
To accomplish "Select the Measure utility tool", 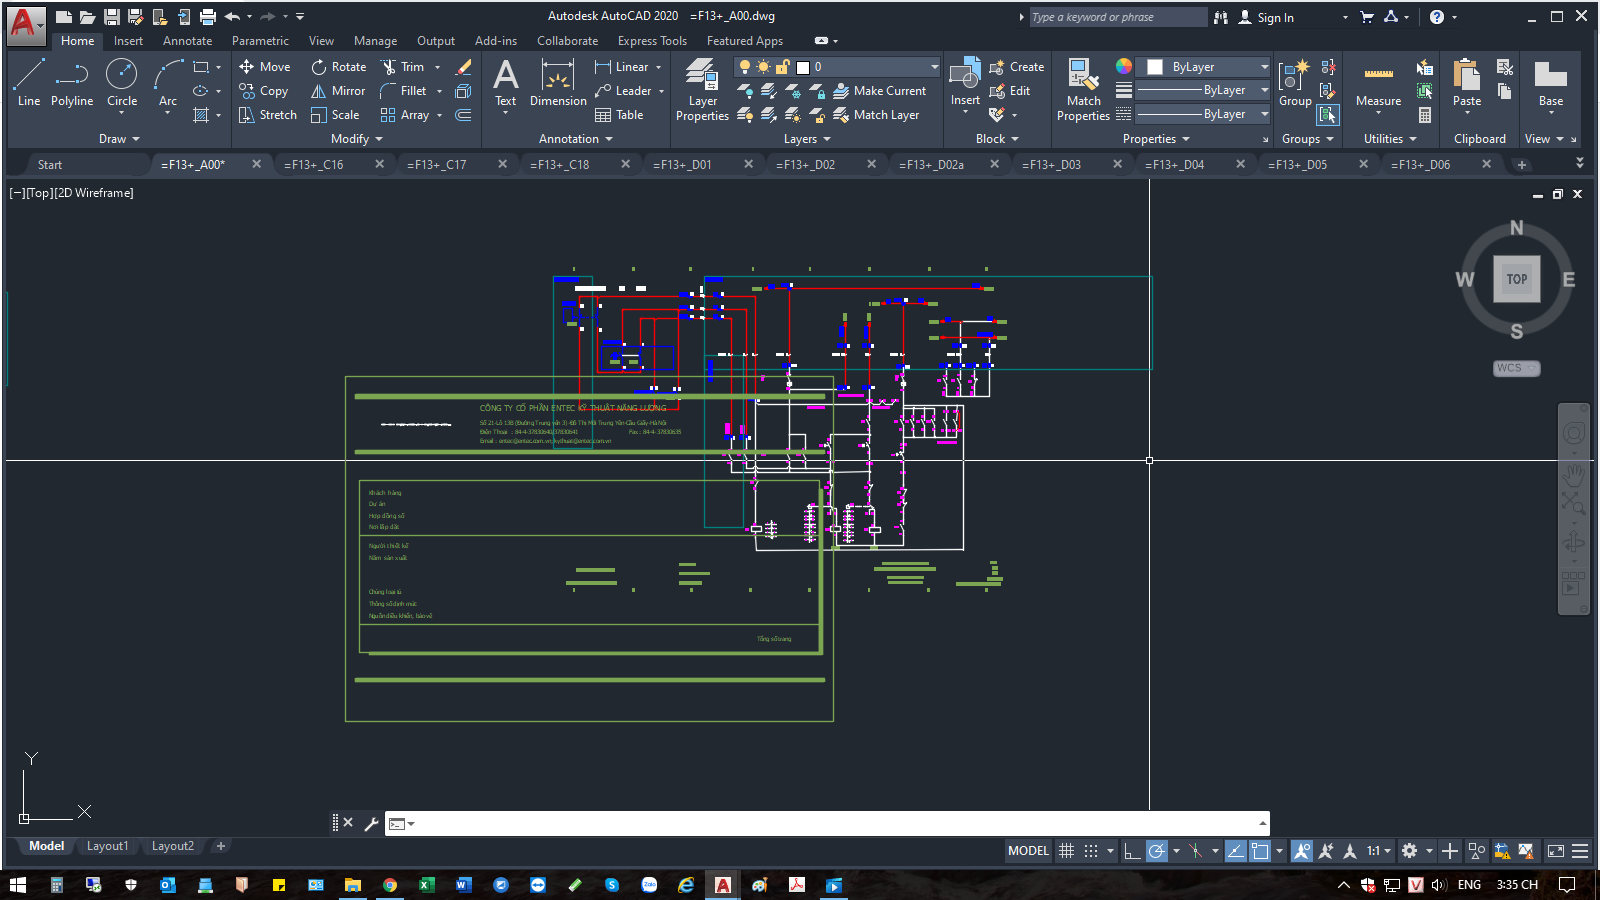I will [x=1378, y=84].
